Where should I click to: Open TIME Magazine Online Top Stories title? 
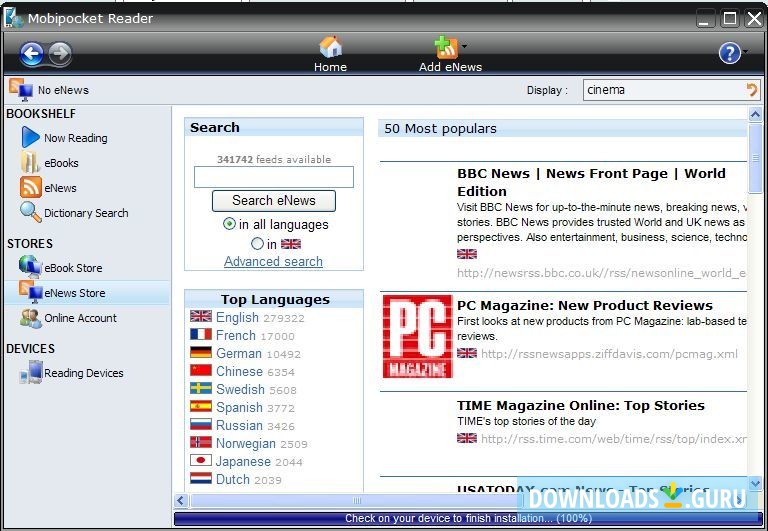pos(580,406)
